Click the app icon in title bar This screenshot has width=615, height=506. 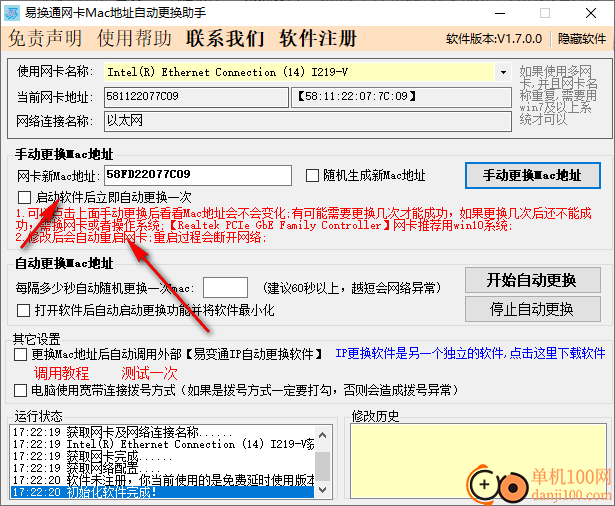(x=11, y=13)
